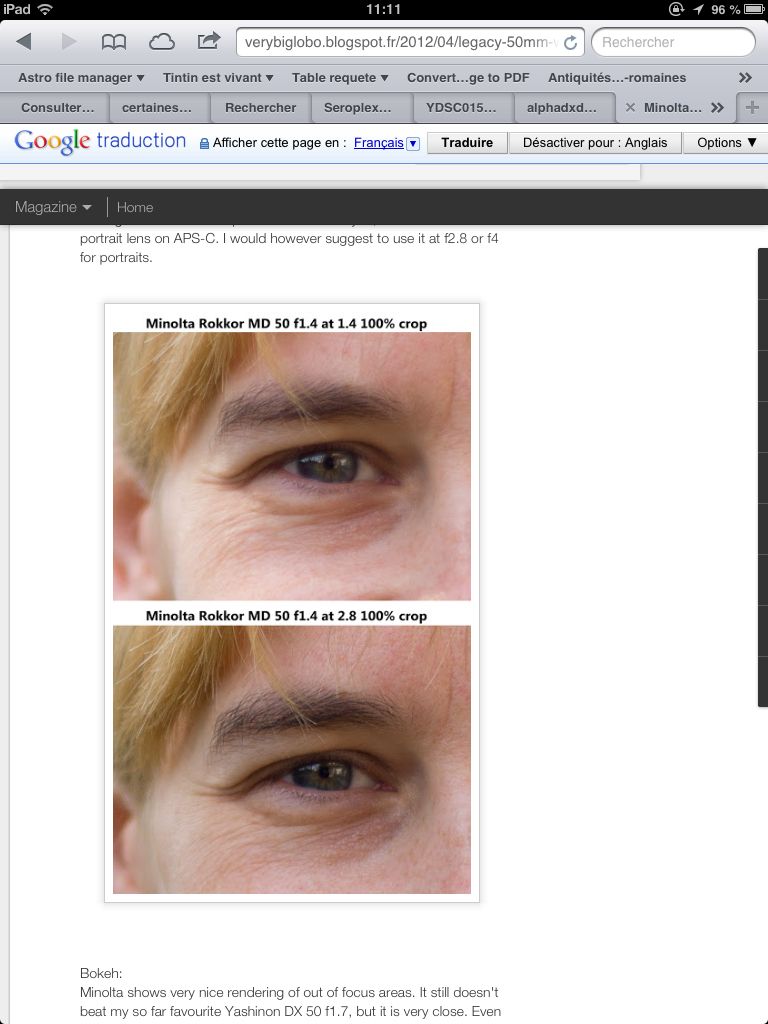
Task: Click the Français language link
Action: [379, 143]
